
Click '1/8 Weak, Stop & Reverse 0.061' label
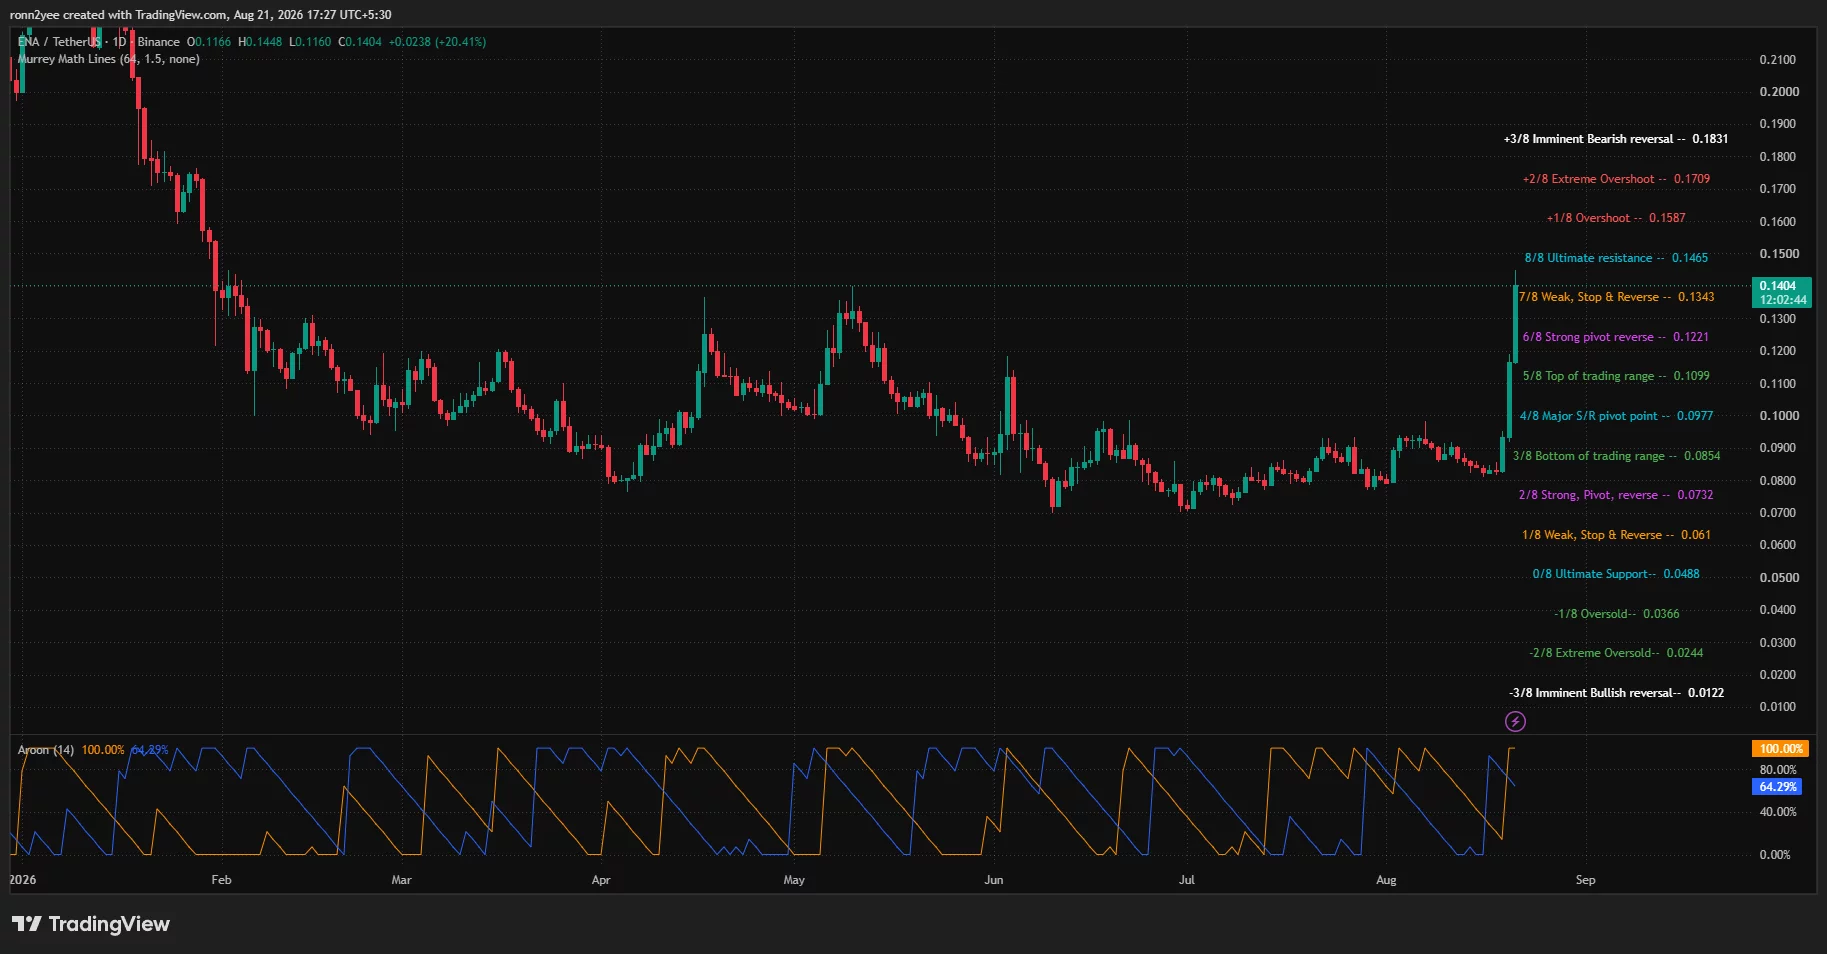[1616, 535]
